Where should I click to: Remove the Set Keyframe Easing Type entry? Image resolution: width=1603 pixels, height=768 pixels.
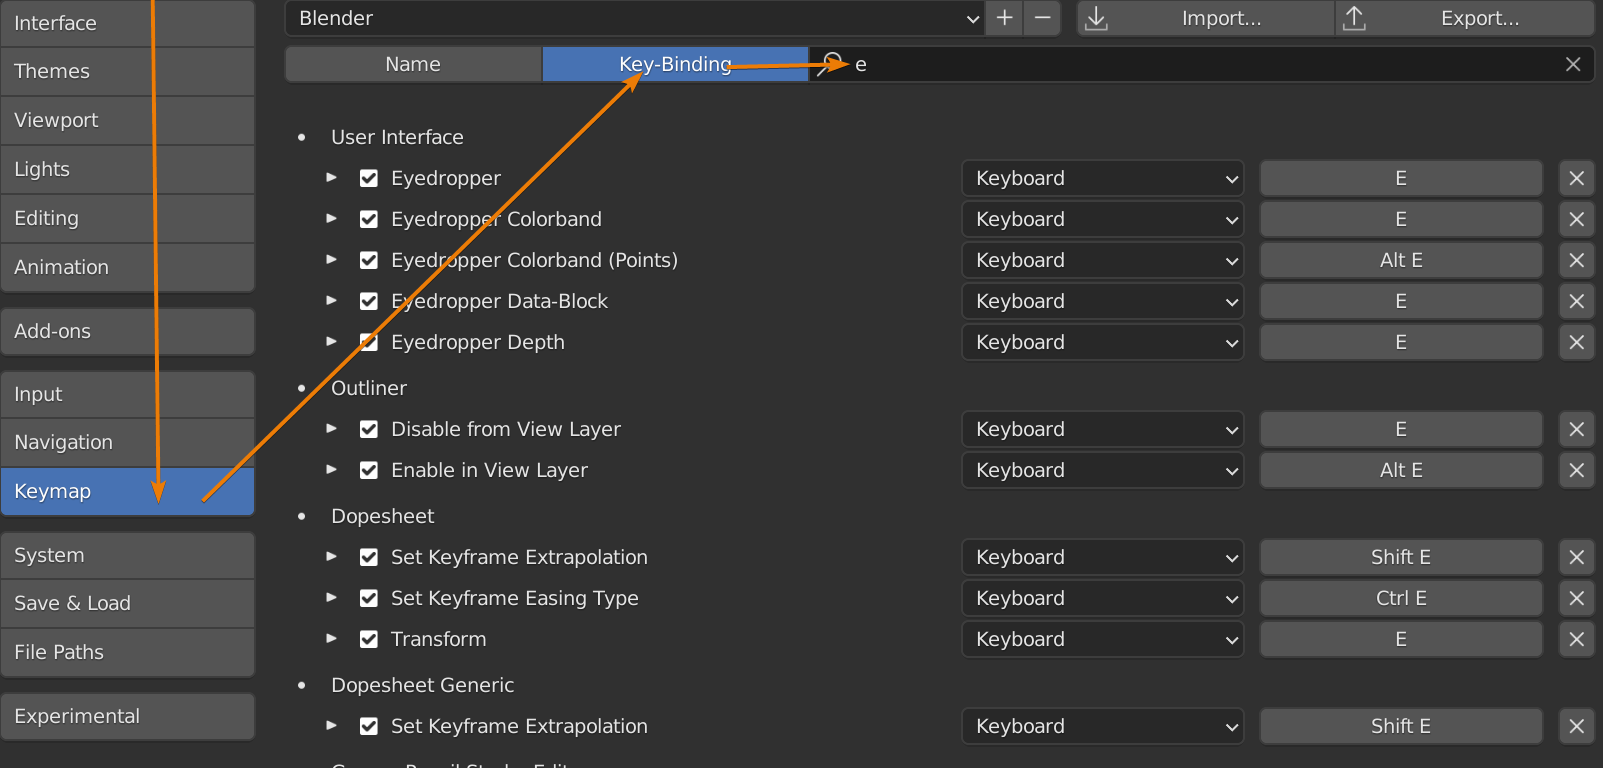pyautogui.click(x=1576, y=598)
